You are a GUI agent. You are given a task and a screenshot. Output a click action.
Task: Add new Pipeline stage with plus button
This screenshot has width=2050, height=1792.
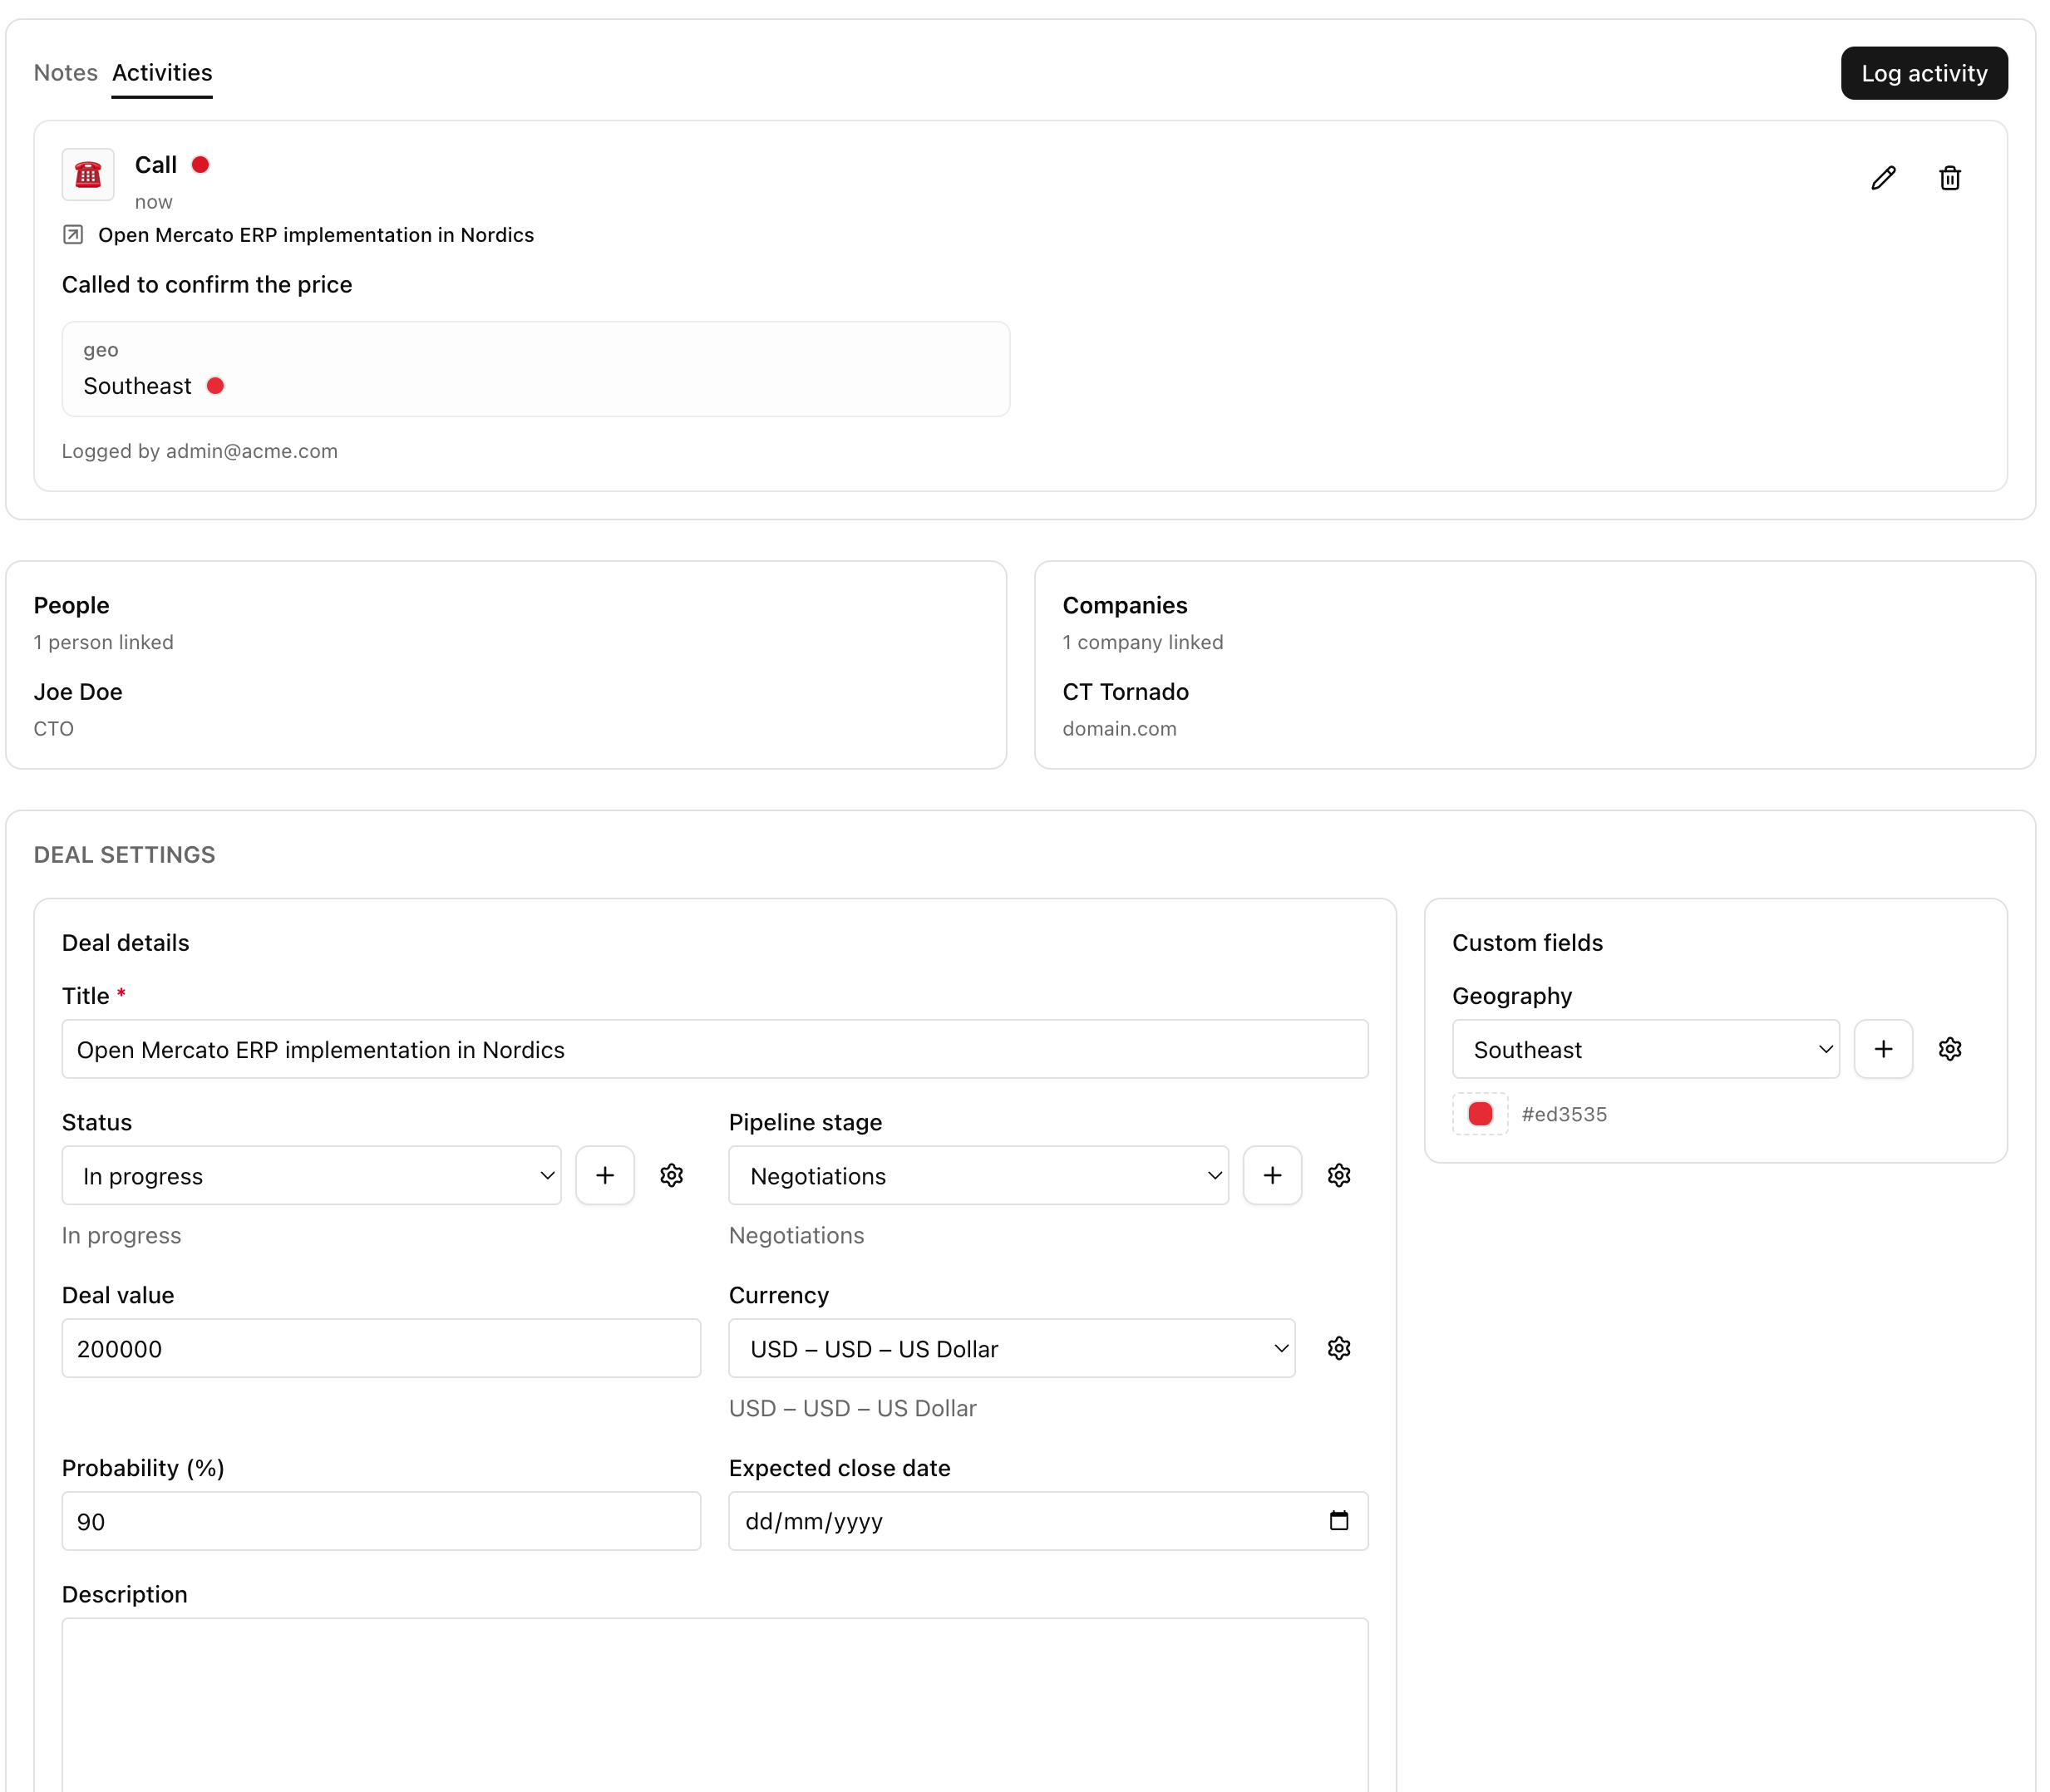pyautogui.click(x=1272, y=1175)
